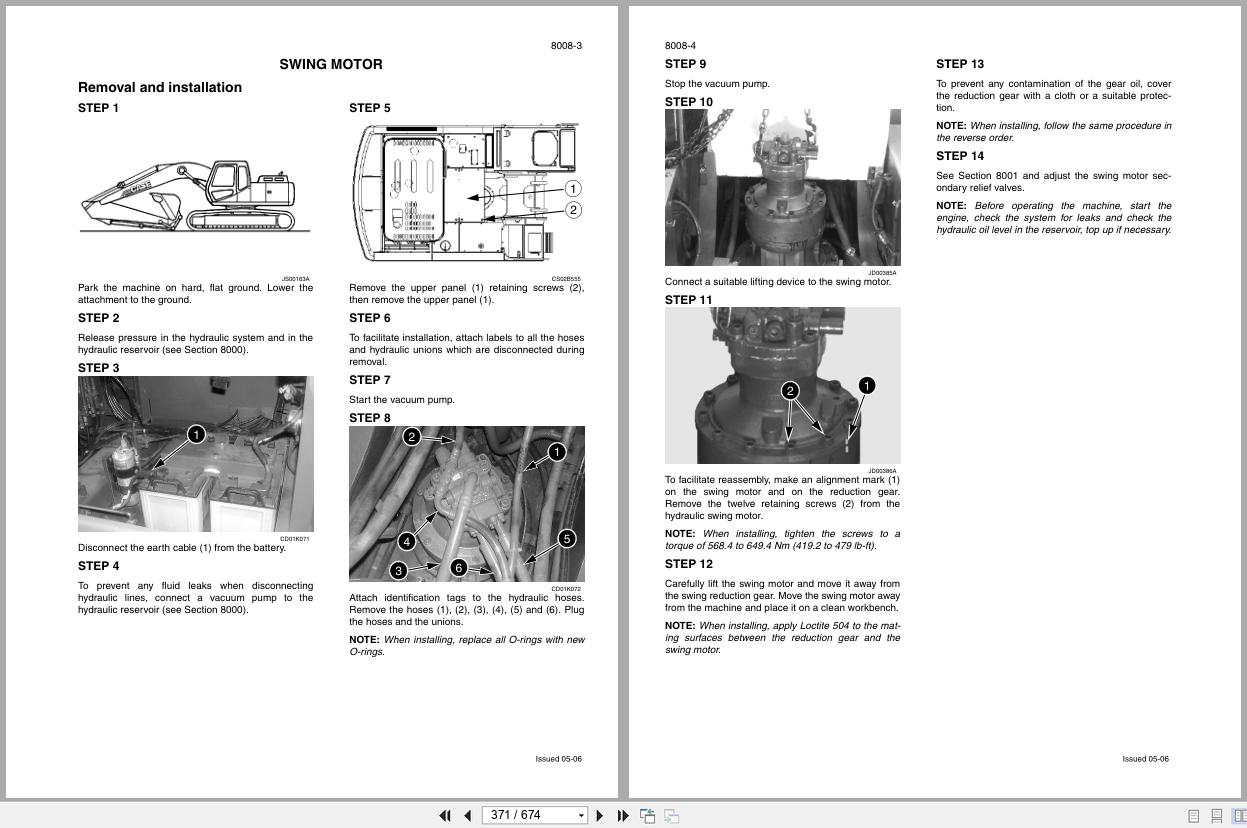The width and height of the screenshot is (1247, 828).
Task: Click the STEP 3 battery photo
Action: [196, 454]
